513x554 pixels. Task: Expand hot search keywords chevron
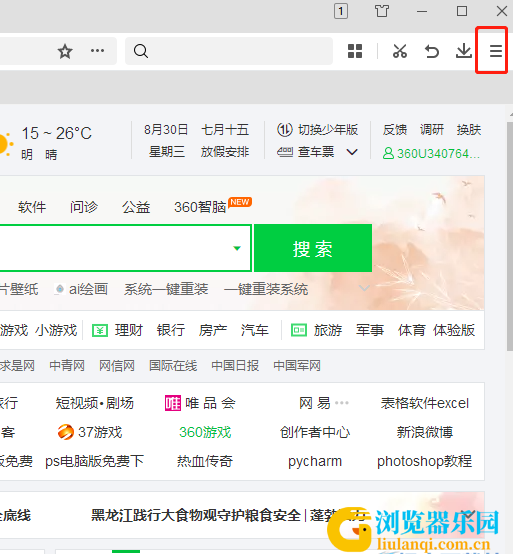[x=364, y=288]
